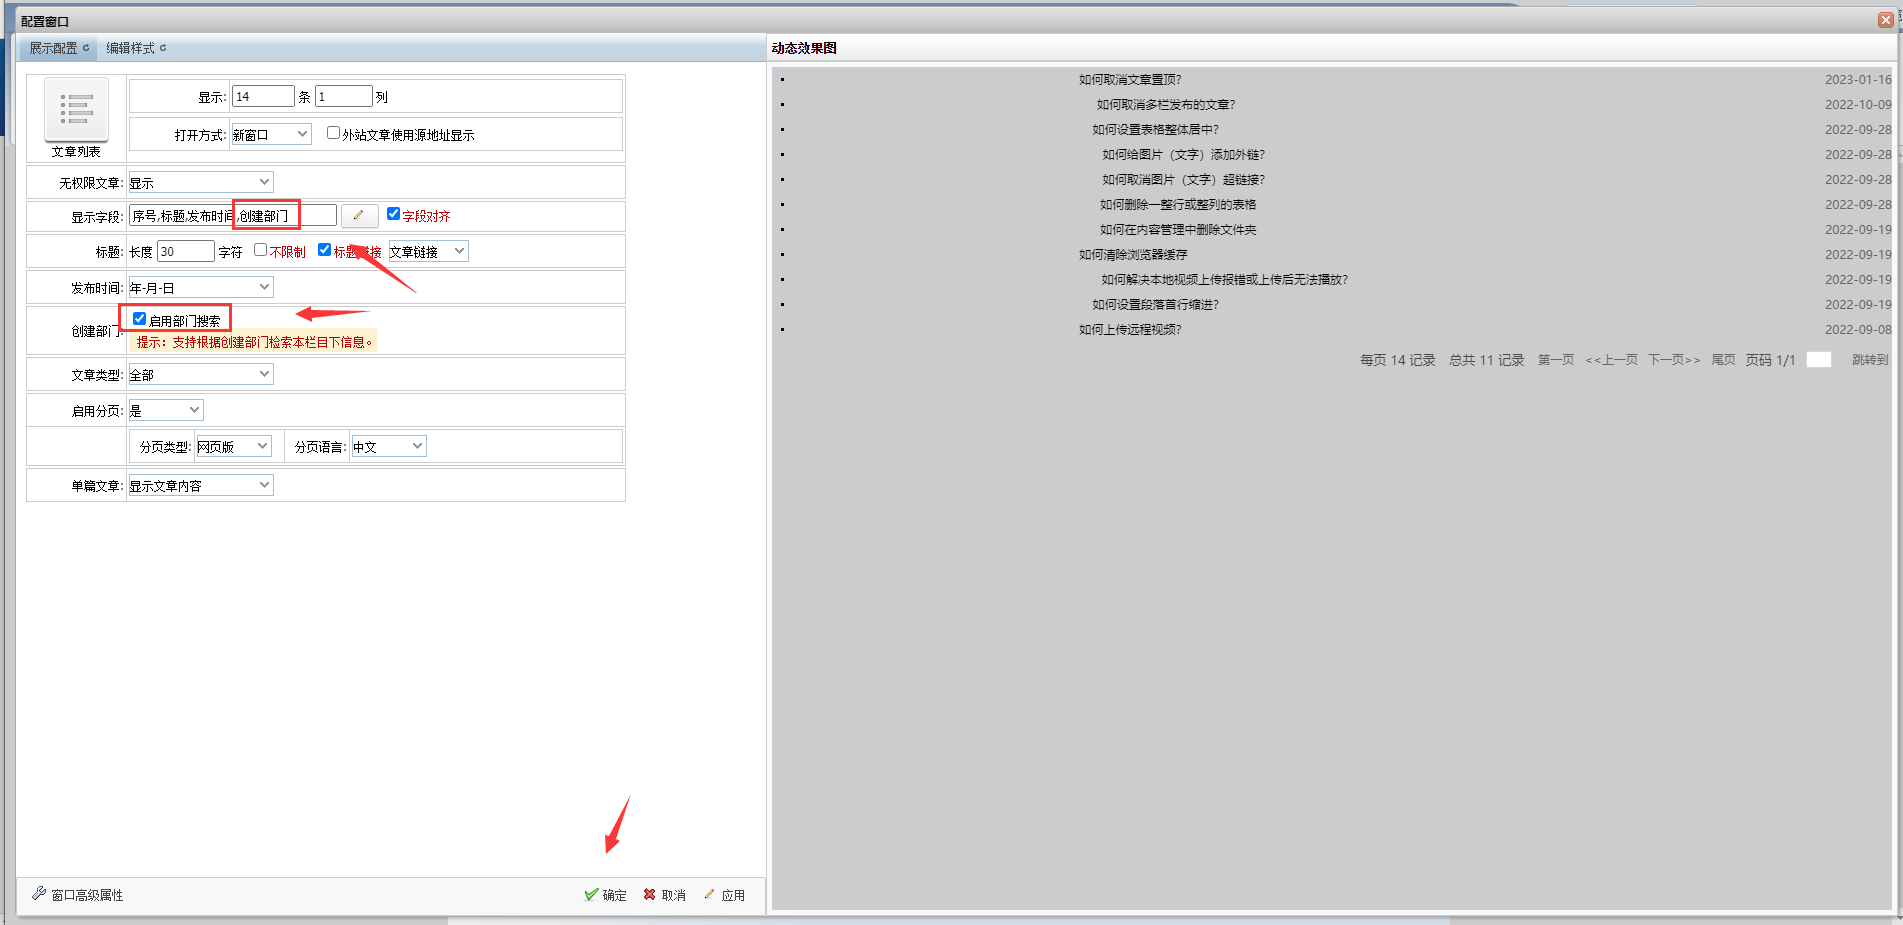Switch to the 展示配置 tab
Viewport: 1903px width, 925px height.
point(53,48)
